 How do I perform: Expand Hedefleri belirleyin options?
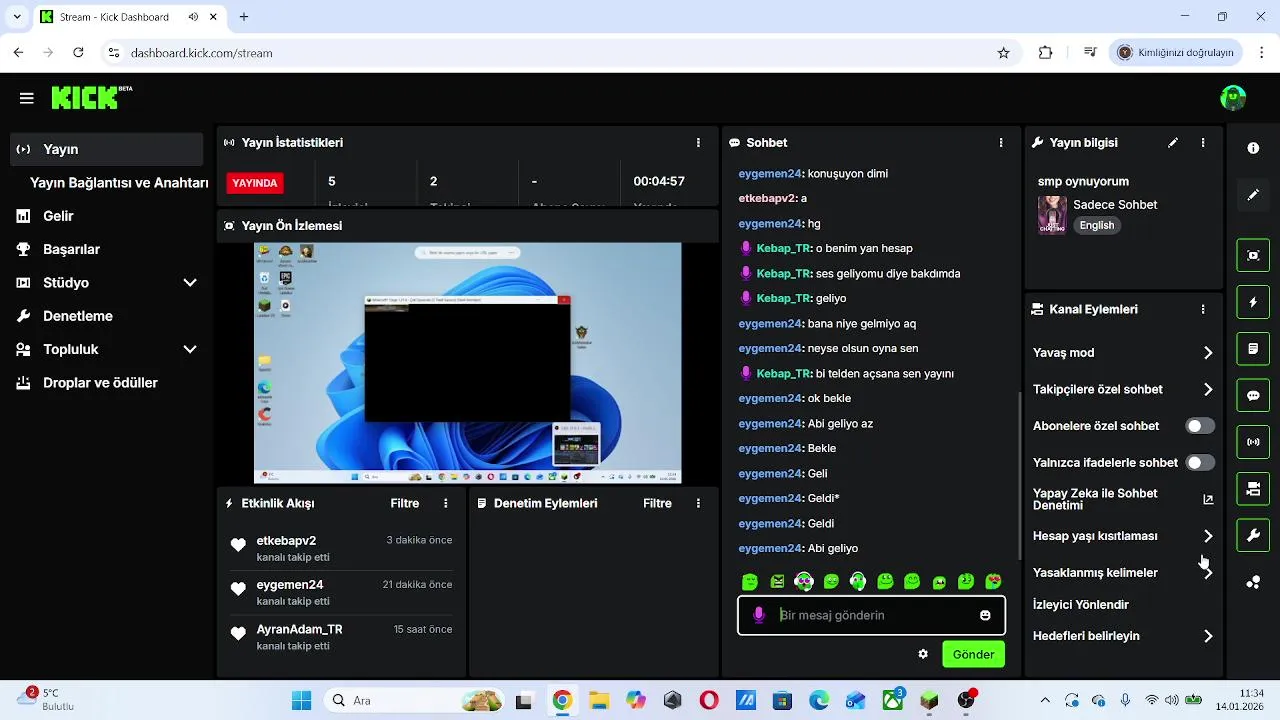[1208, 636]
